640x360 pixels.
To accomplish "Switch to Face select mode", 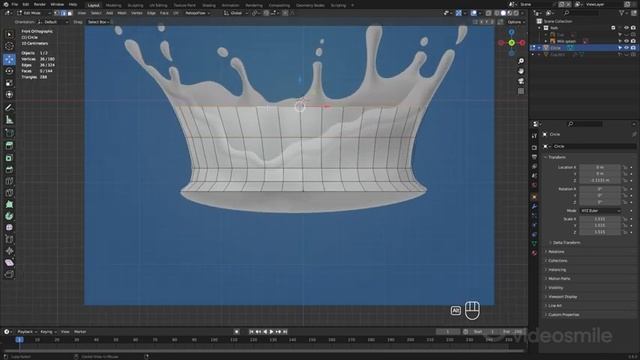I will (70, 13).
